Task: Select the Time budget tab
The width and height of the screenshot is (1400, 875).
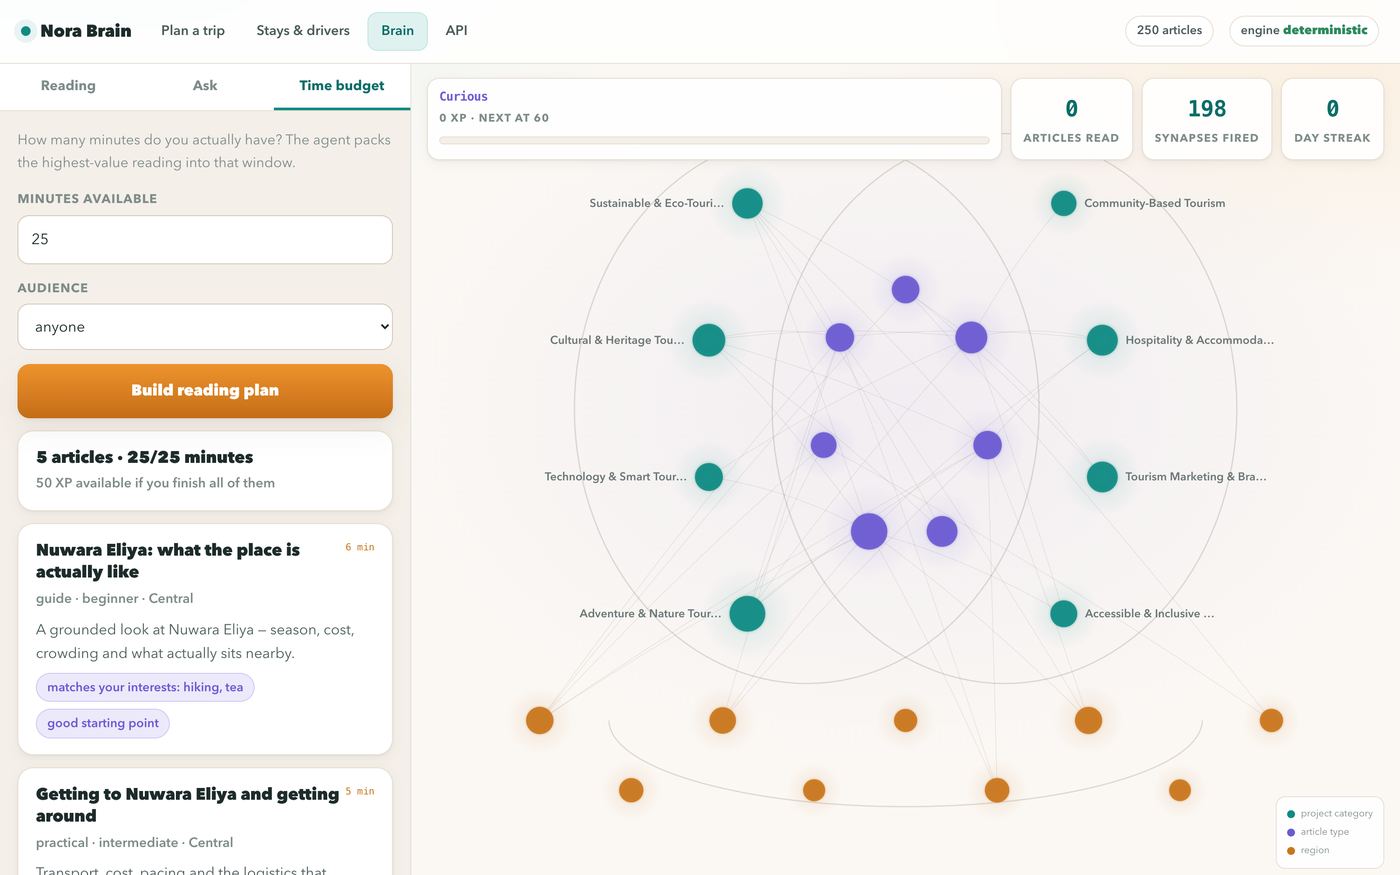Action: point(342,86)
